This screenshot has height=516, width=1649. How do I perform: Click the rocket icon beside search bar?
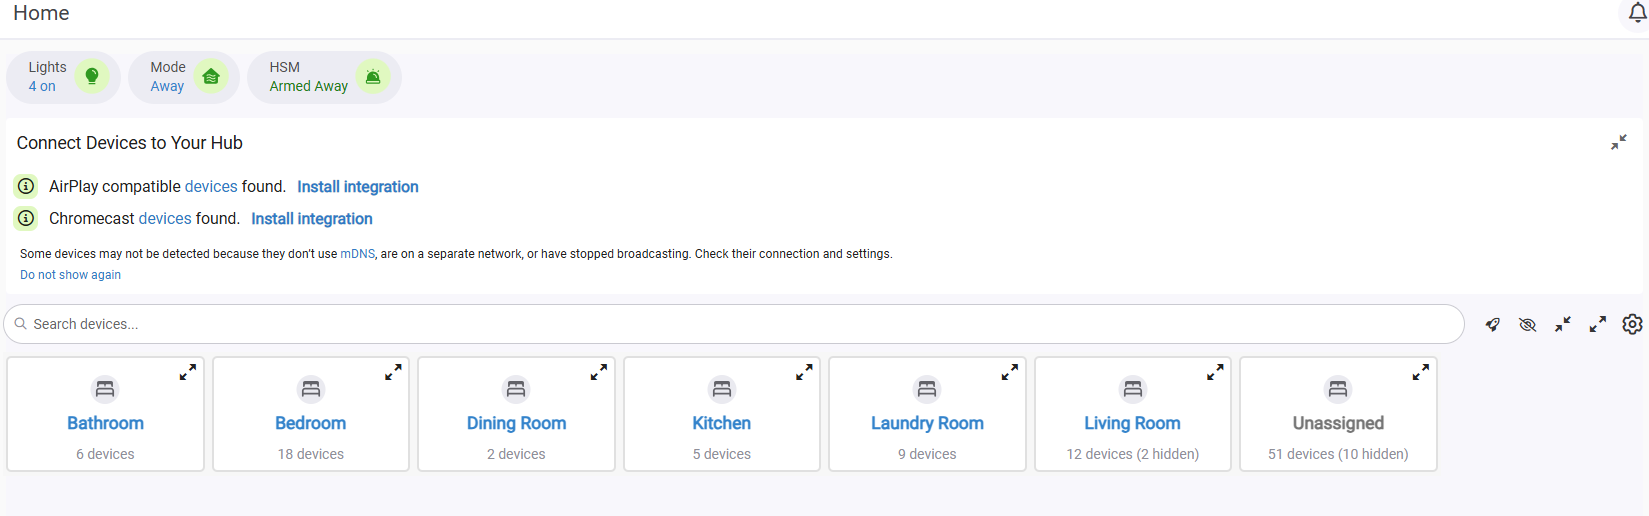(1492, 324)
